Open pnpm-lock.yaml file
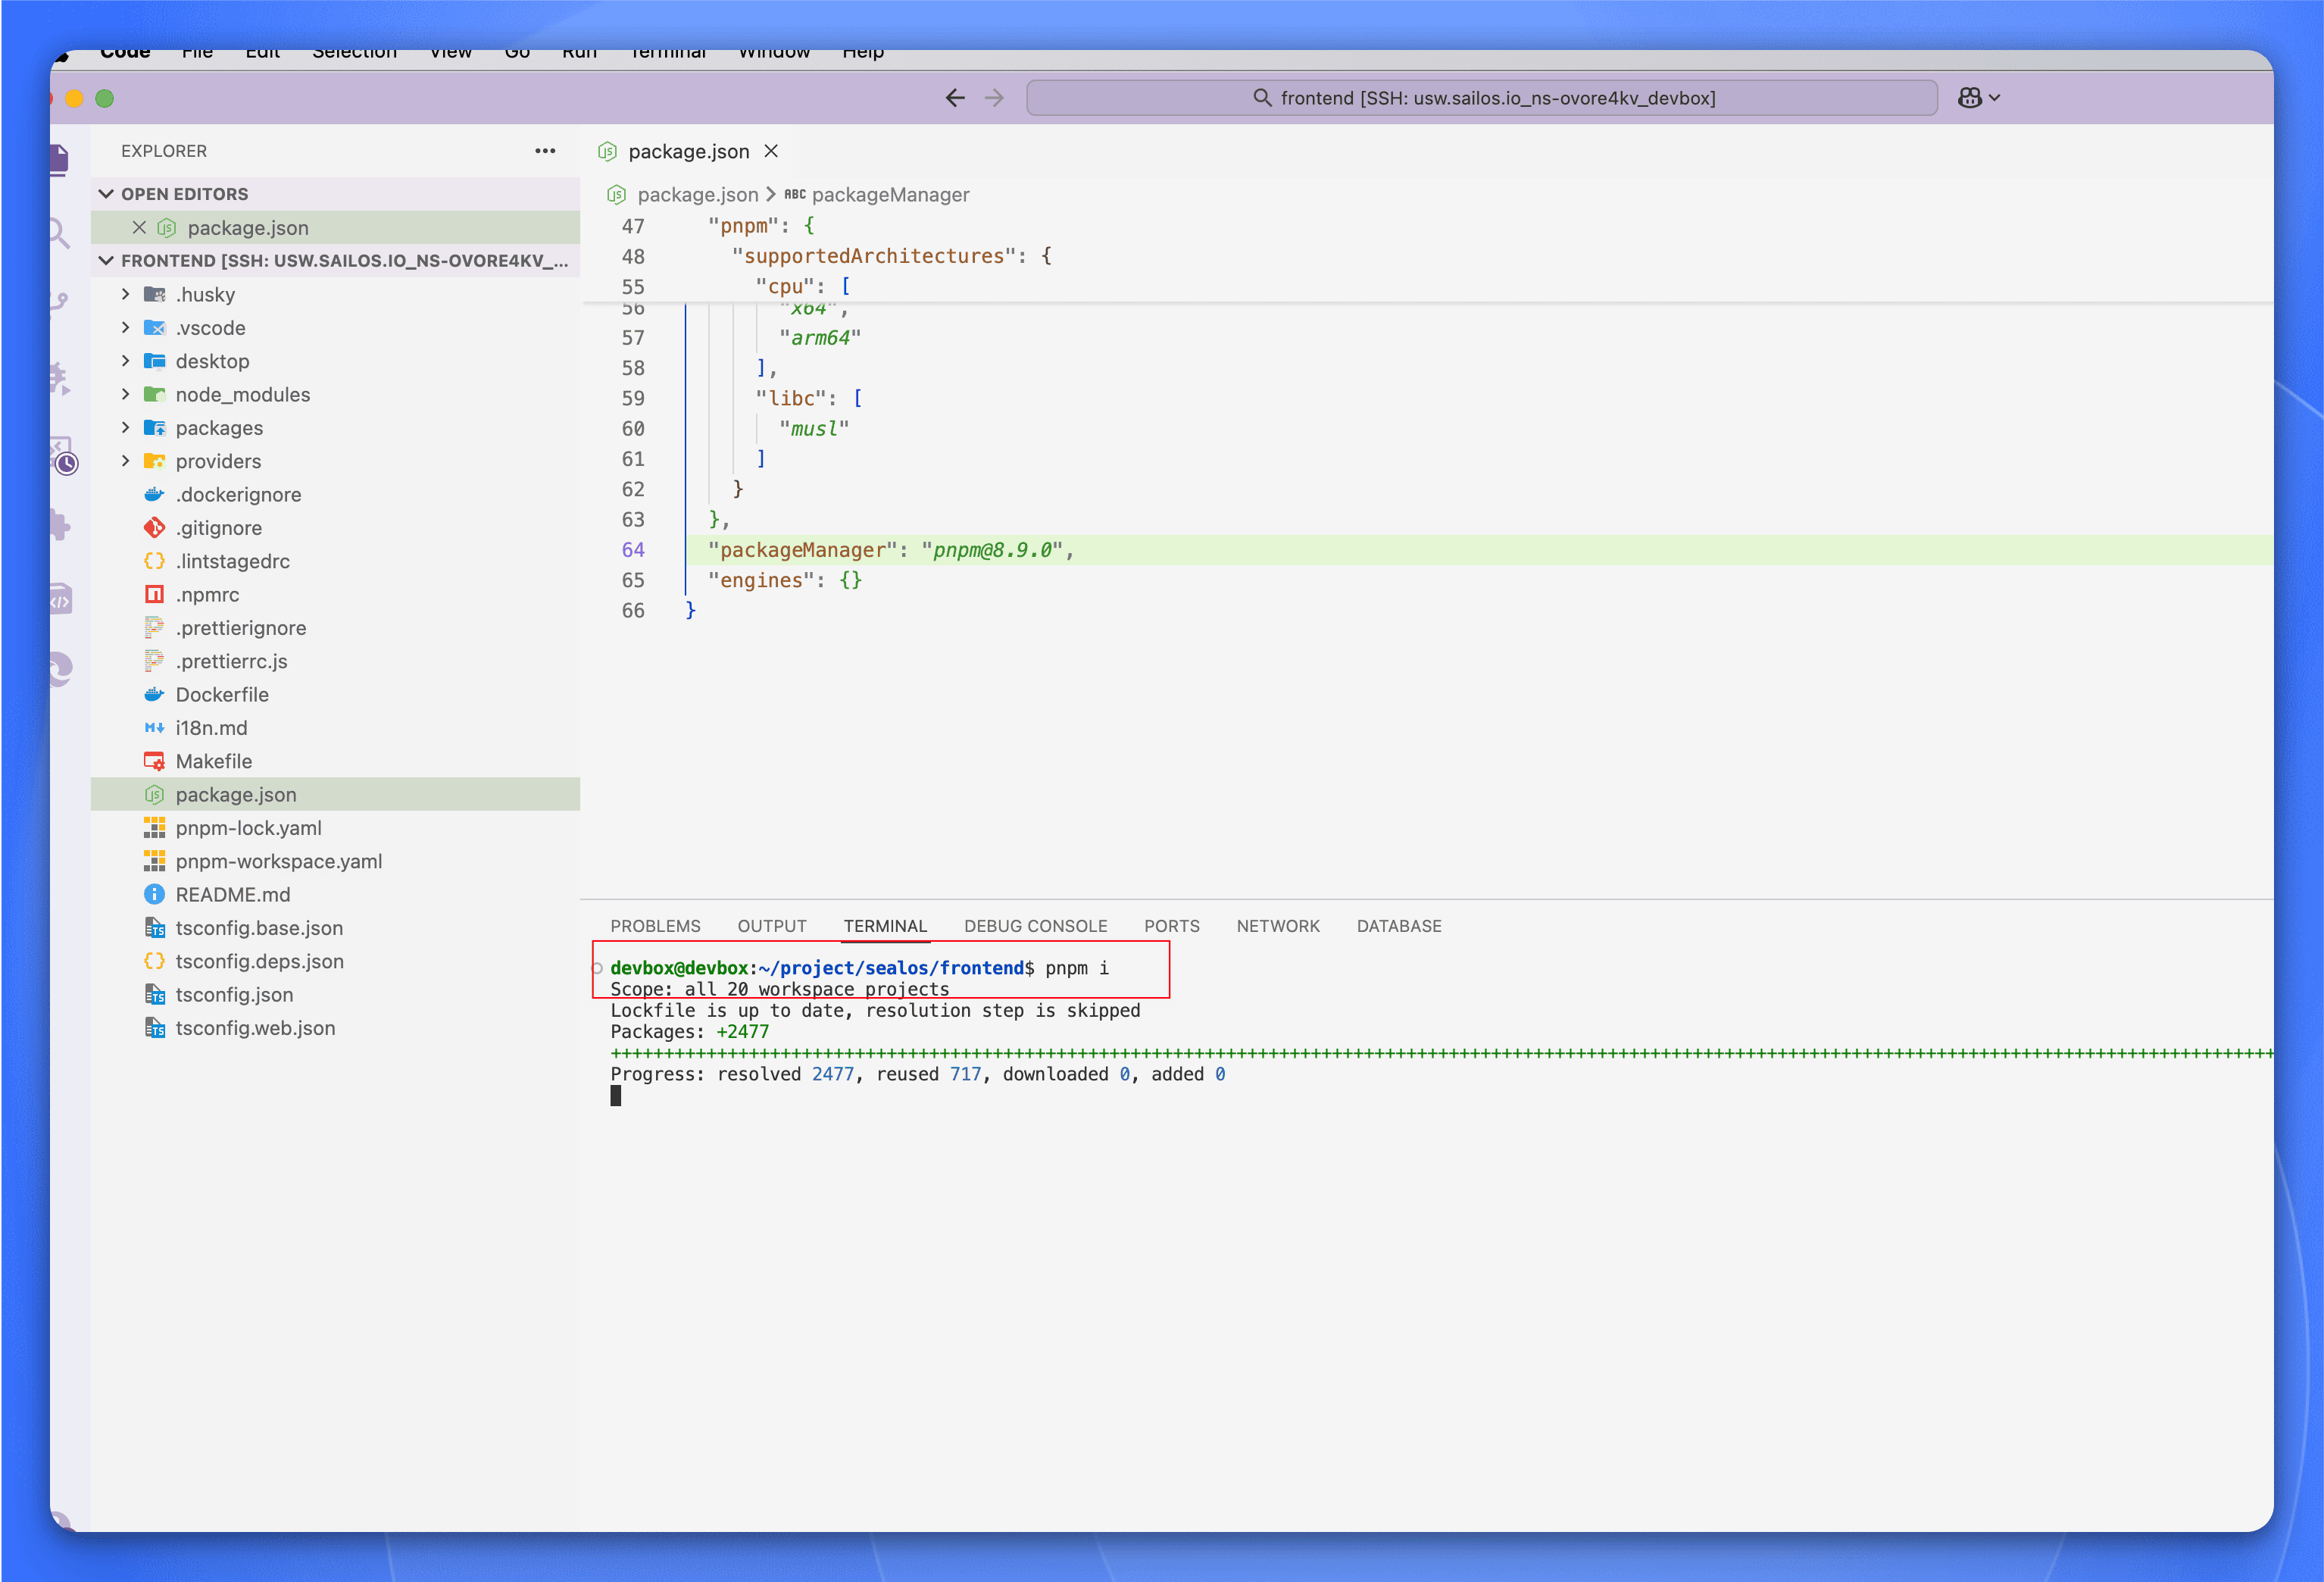 [x=248, y=828]
